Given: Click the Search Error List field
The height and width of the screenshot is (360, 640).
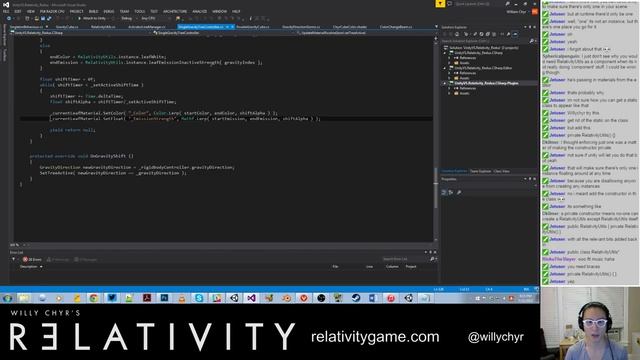Looking at the screenshot, I should coord(405,259).
